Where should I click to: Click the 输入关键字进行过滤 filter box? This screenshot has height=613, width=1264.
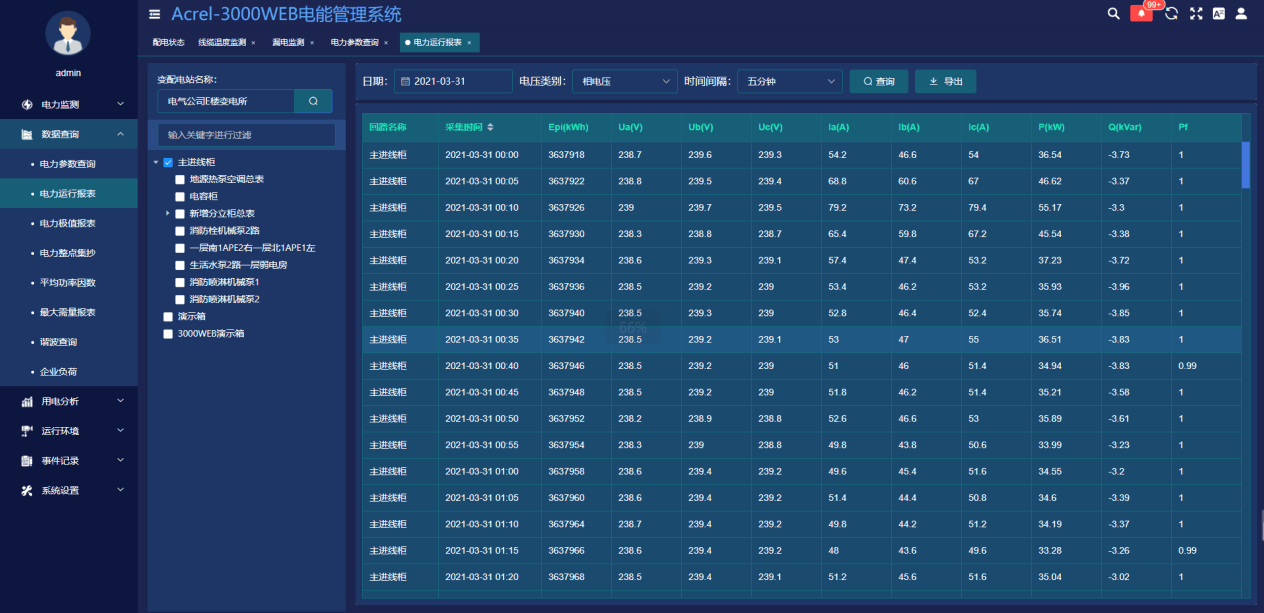[246, 135]
